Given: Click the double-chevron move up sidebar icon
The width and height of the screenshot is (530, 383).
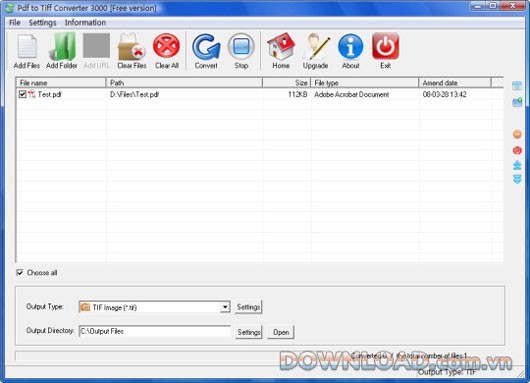Looking at the screenshot, I should [x=517, y=165].
